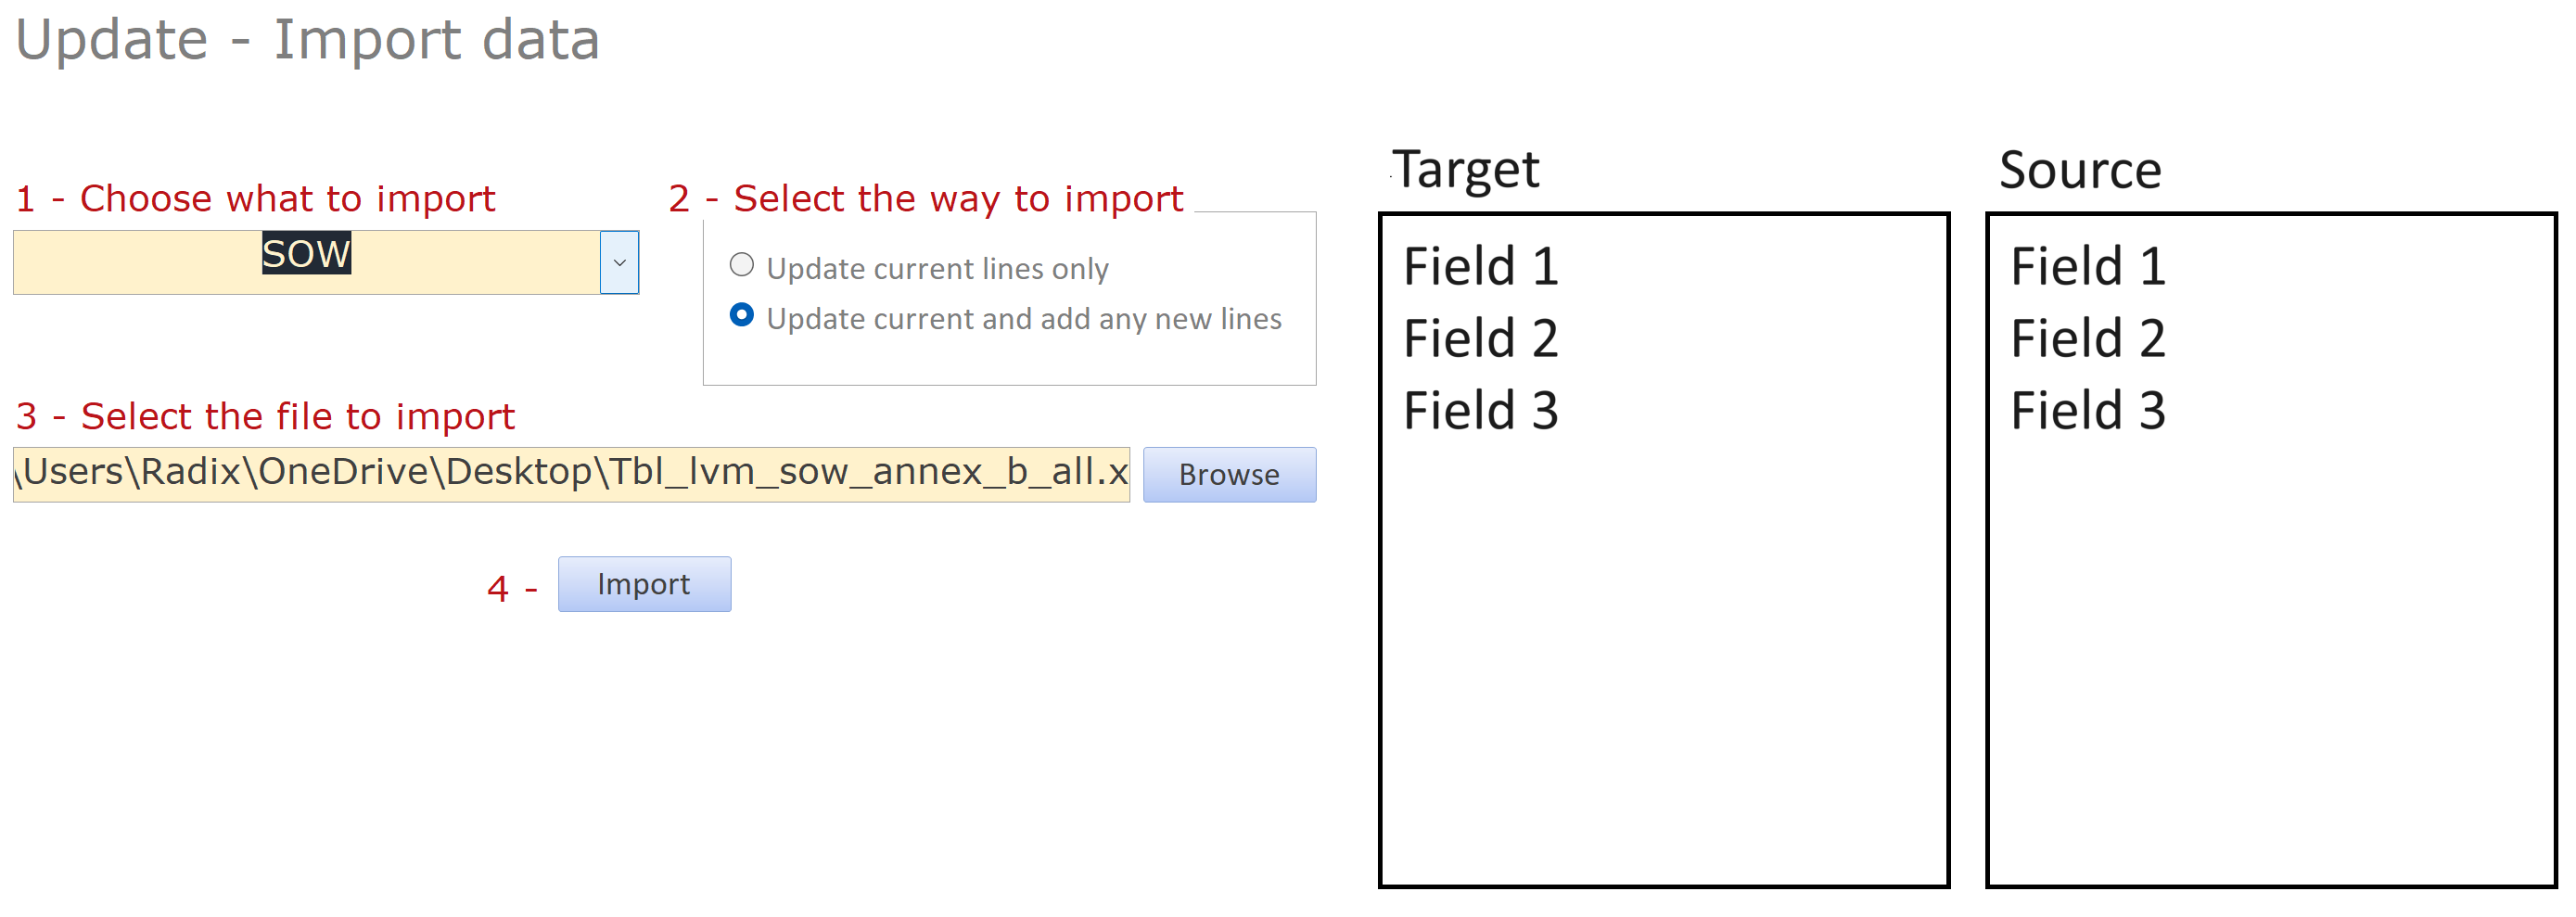Click the highlighted SOW combo box text
This screenshot has height=917, width=2576.
pos(306,255)
